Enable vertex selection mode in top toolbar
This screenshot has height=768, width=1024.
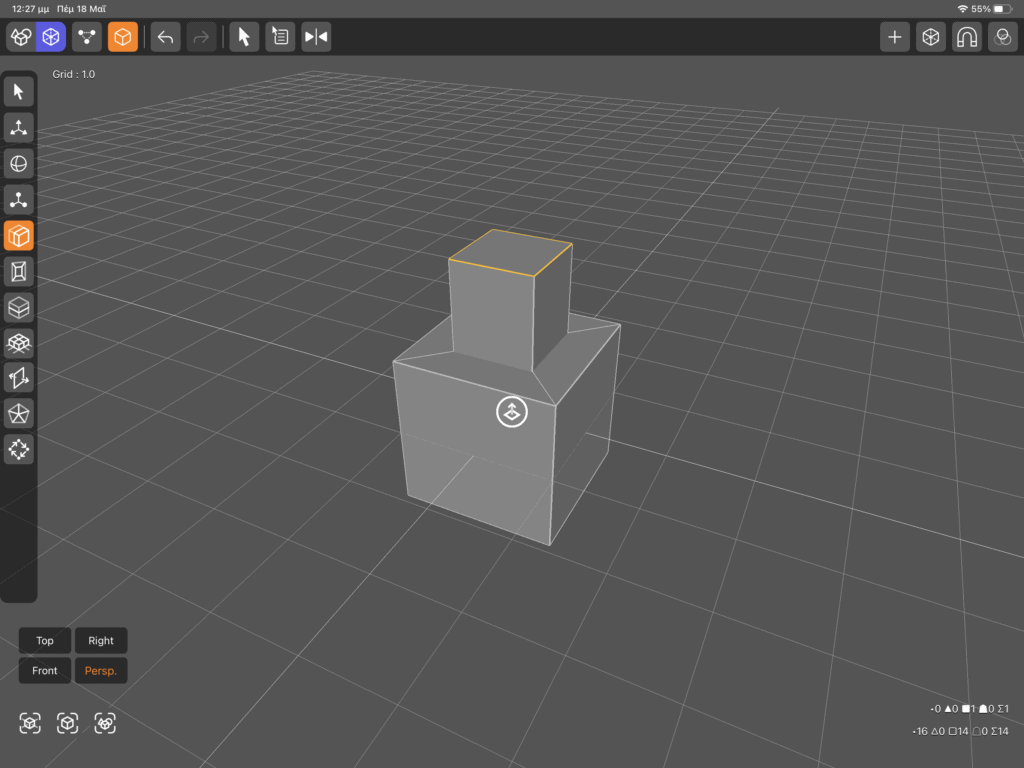(87, 37)
